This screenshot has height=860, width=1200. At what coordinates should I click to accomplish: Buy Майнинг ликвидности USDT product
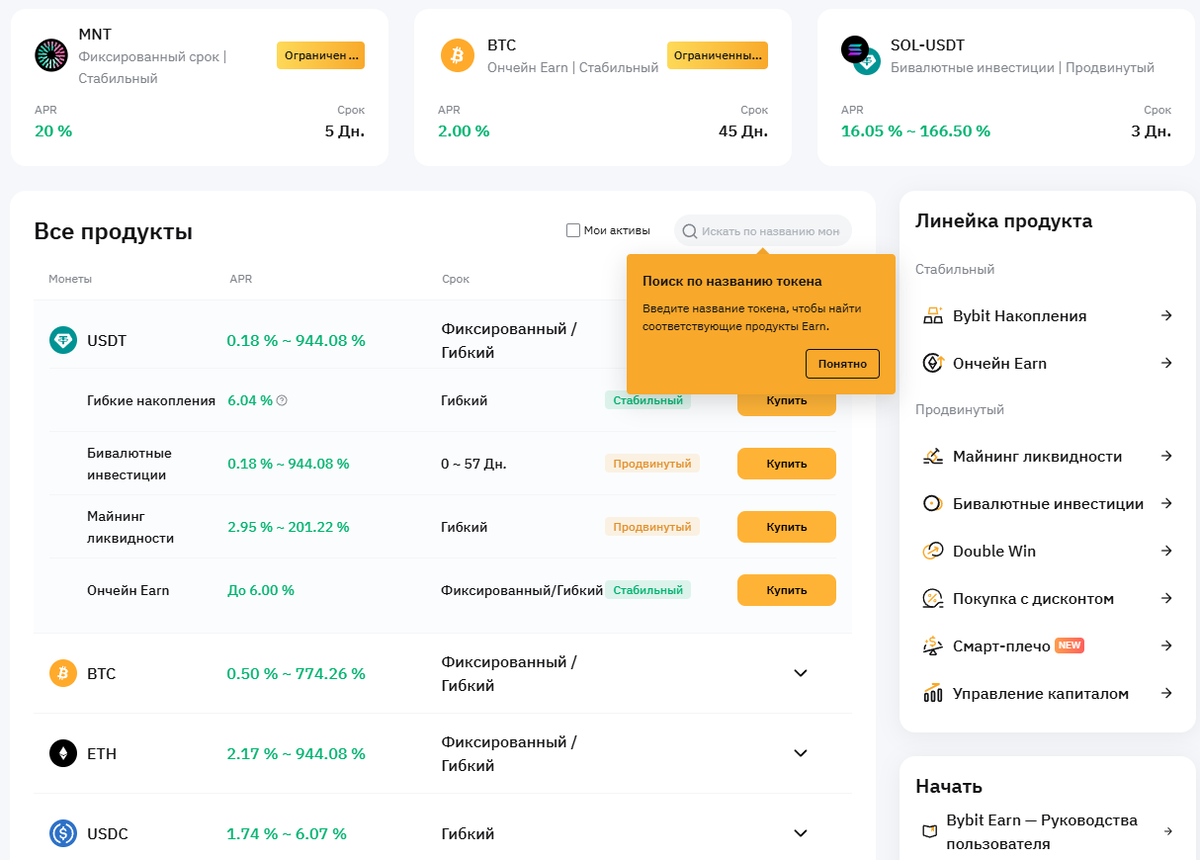coord(786,527)
